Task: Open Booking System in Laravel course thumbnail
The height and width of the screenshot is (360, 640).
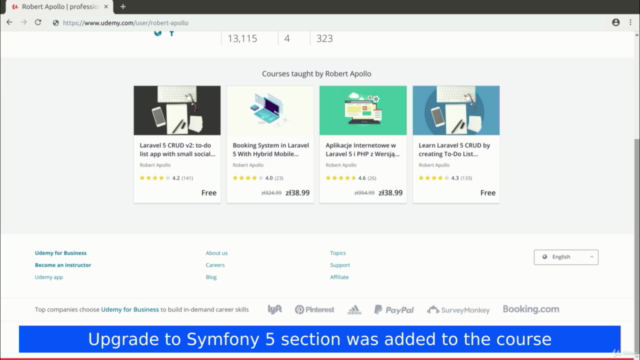Action: (270, 110)
